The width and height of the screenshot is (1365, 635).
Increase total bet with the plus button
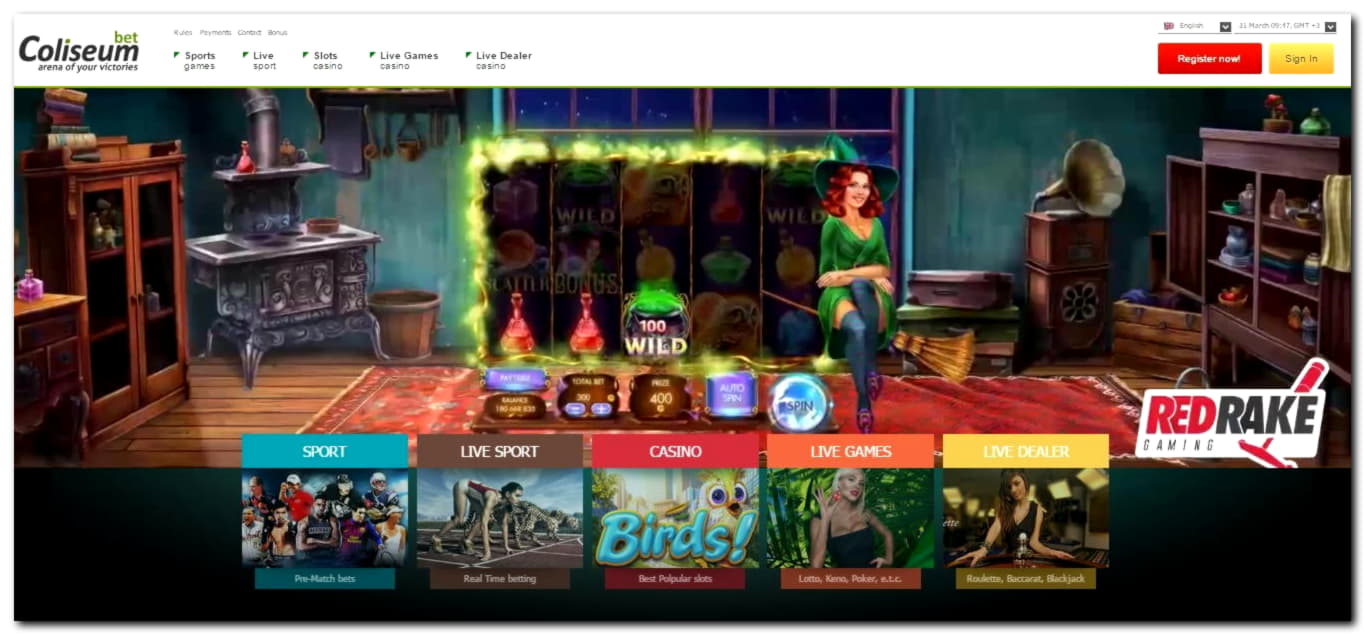(600, 408)
